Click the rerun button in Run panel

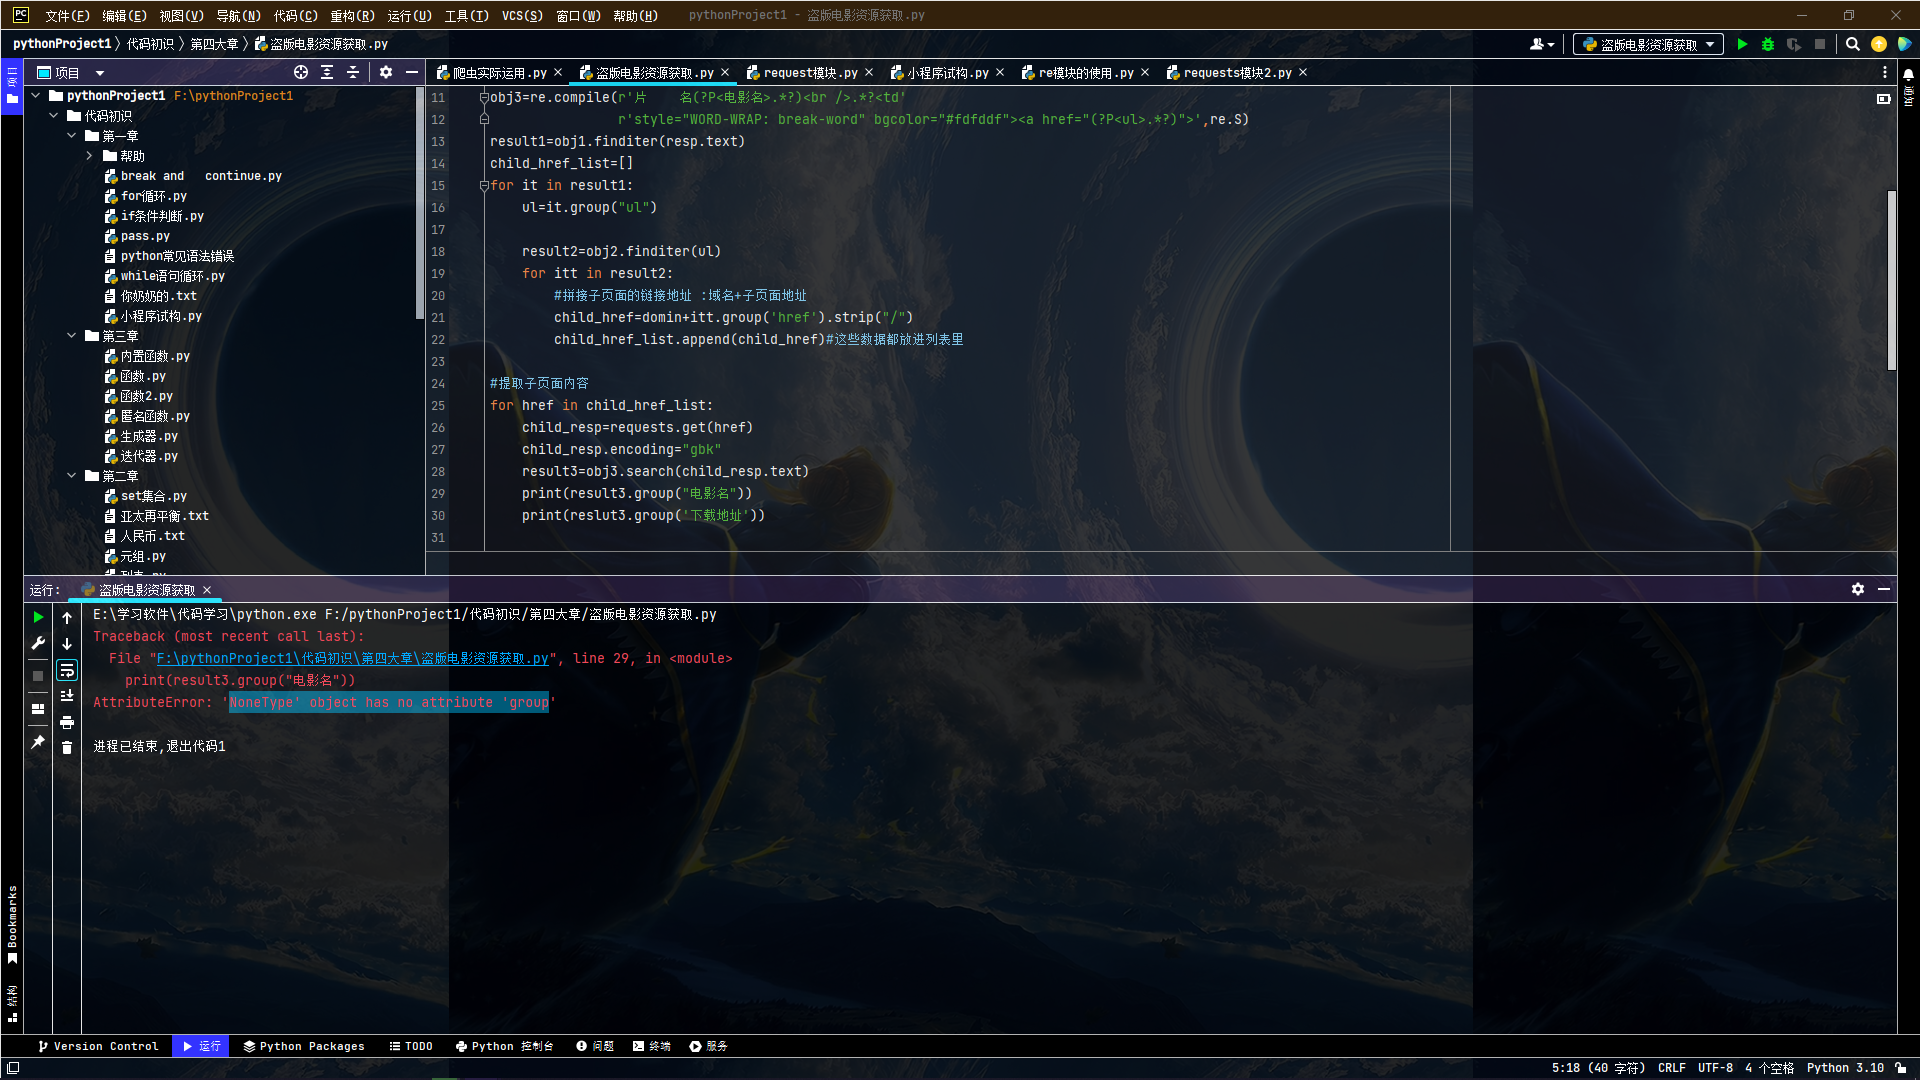pos(38,617)
